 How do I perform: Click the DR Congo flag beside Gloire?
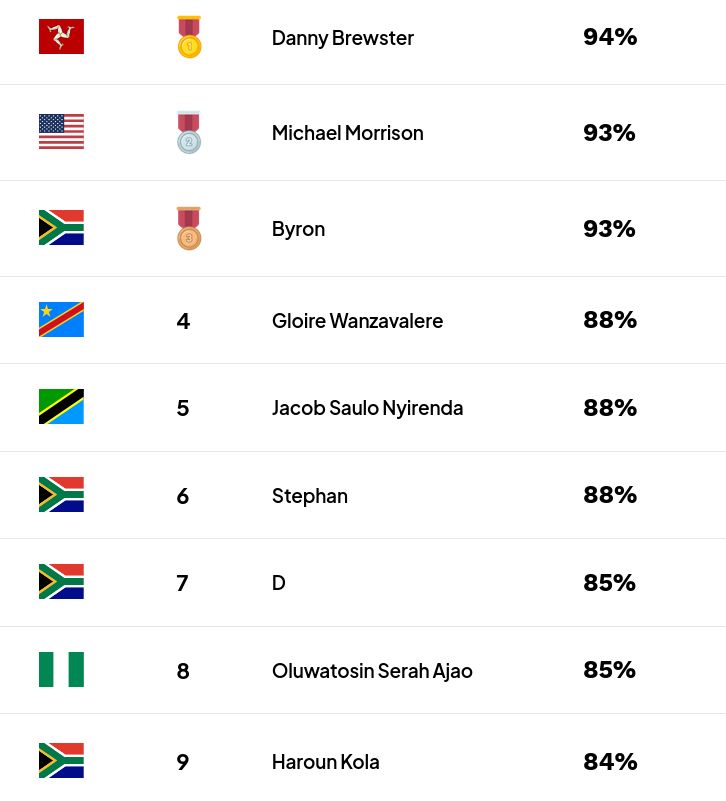(x=61, y=320)
